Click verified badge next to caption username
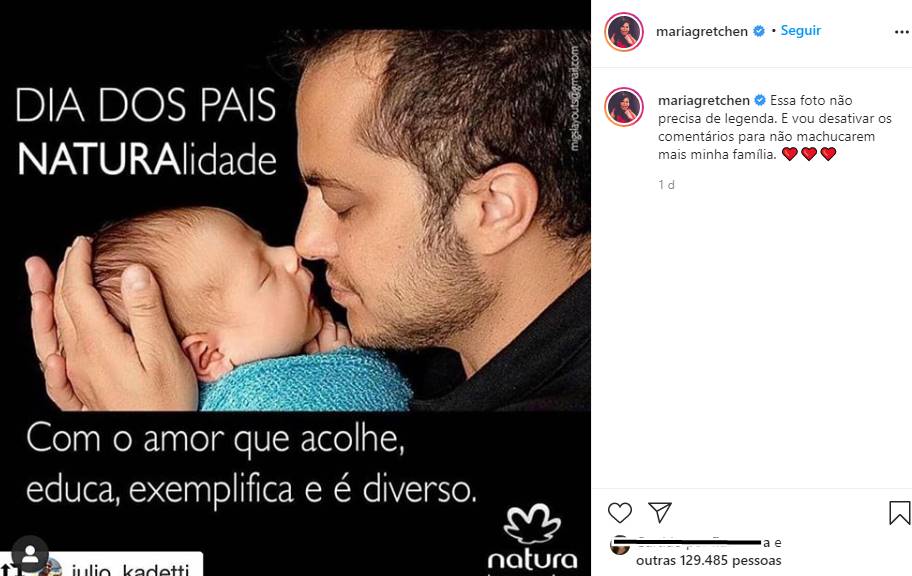Screen dimensions: 912x576 point(760,100)
